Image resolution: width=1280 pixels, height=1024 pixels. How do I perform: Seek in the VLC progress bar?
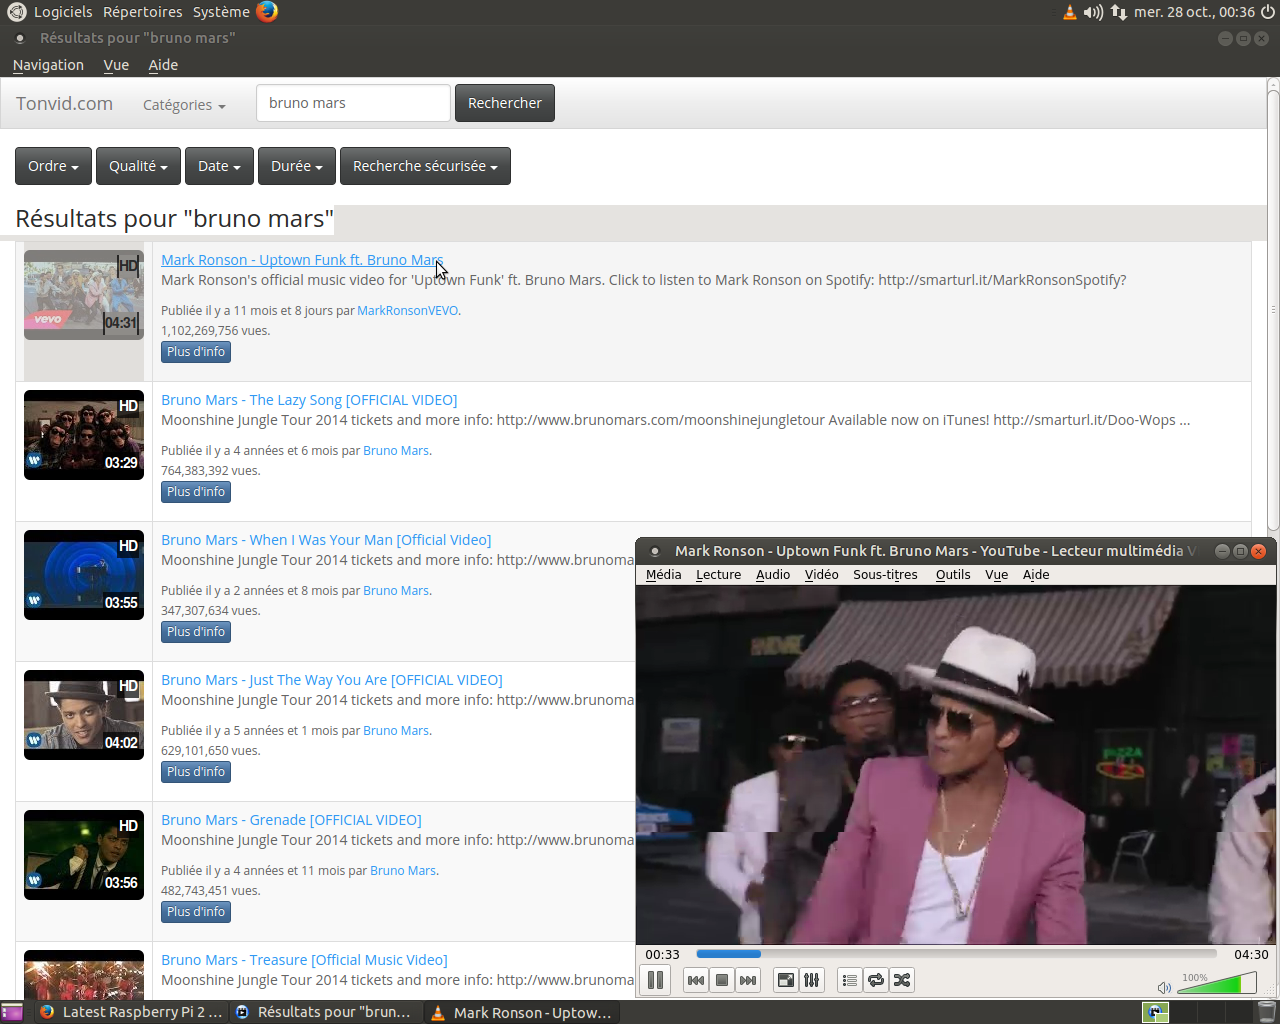coord(957,954)
